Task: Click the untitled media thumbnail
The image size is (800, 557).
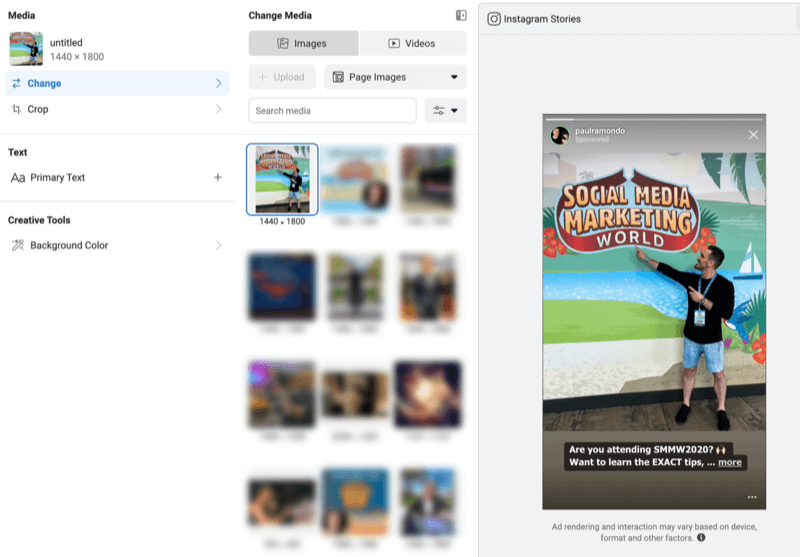Action: 26,49
